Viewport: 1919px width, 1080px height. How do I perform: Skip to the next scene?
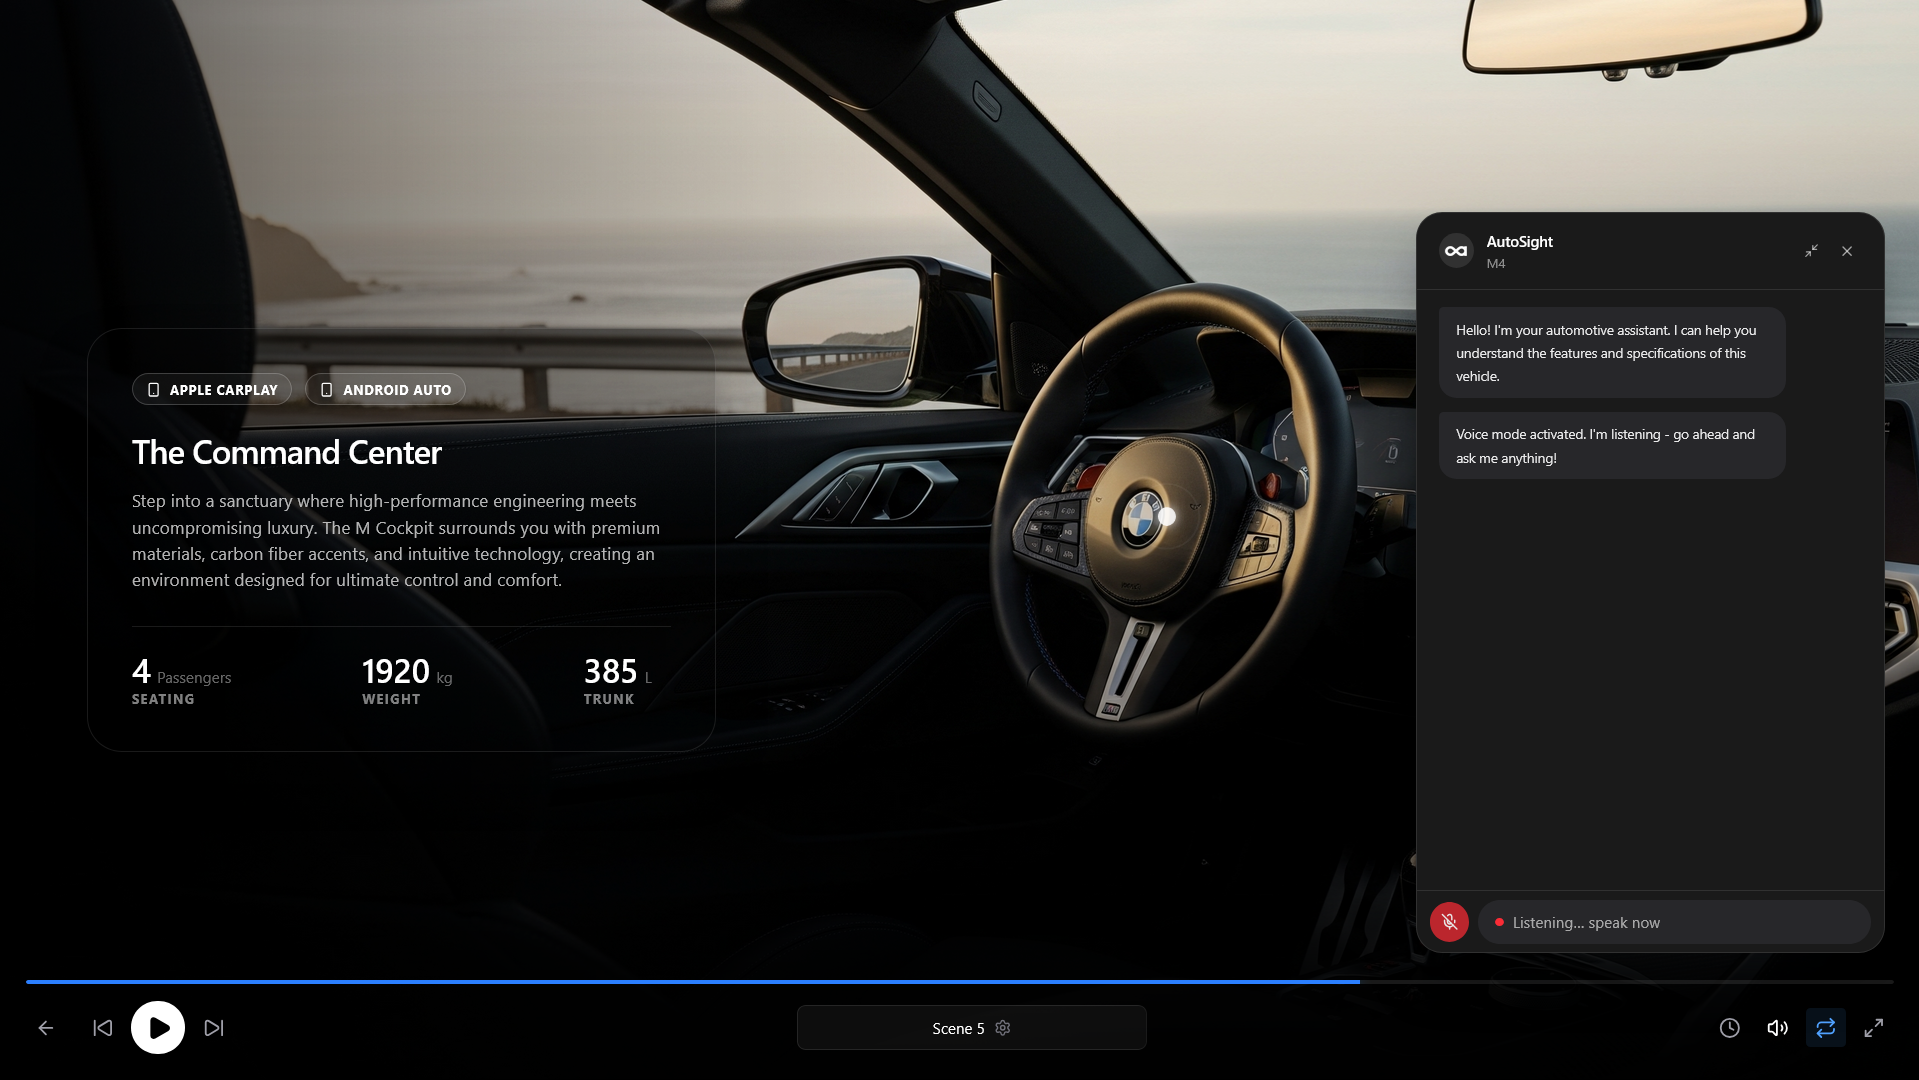click(x=214, y=1028)
